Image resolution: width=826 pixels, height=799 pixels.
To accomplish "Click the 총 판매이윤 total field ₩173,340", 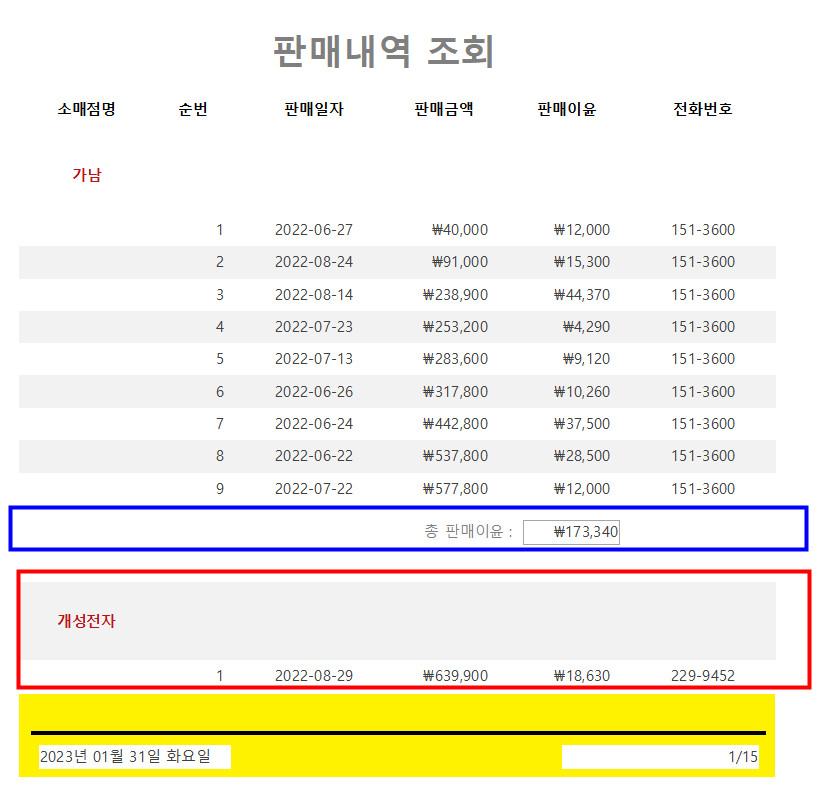I will point(571,532).
